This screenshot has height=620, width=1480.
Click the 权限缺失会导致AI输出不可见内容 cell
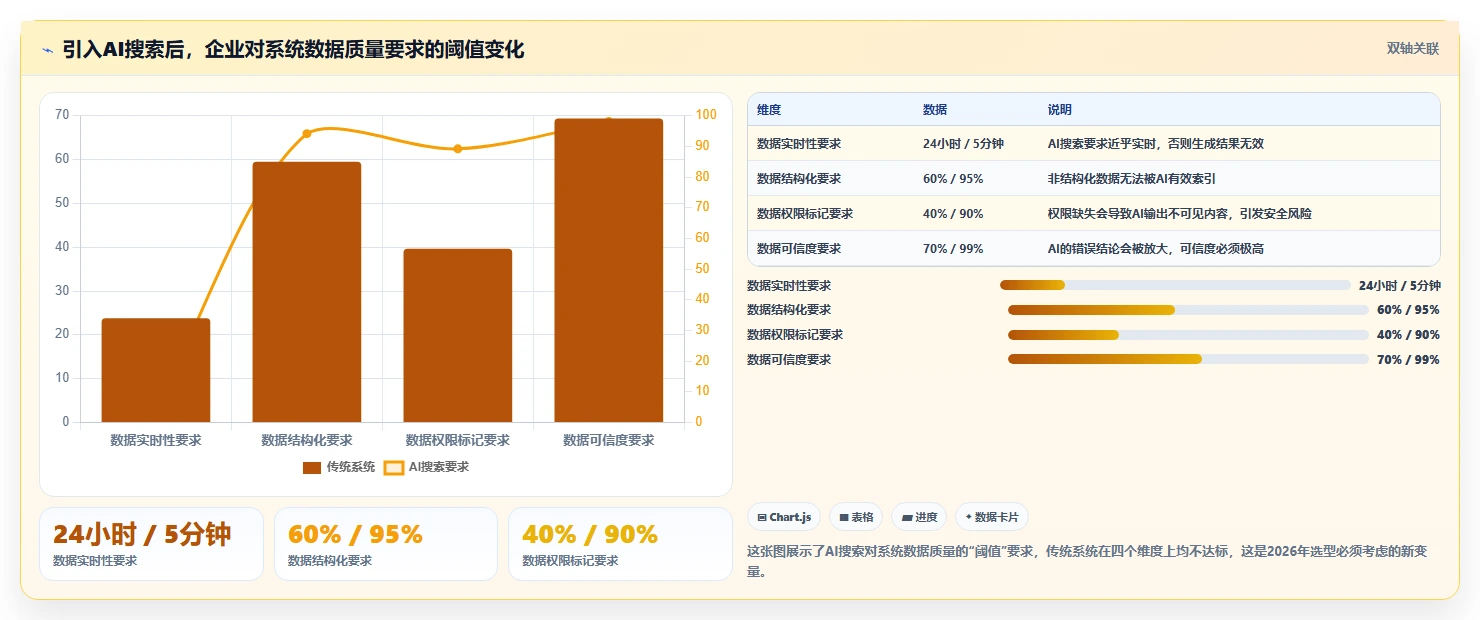click(x=1179, y=214)
